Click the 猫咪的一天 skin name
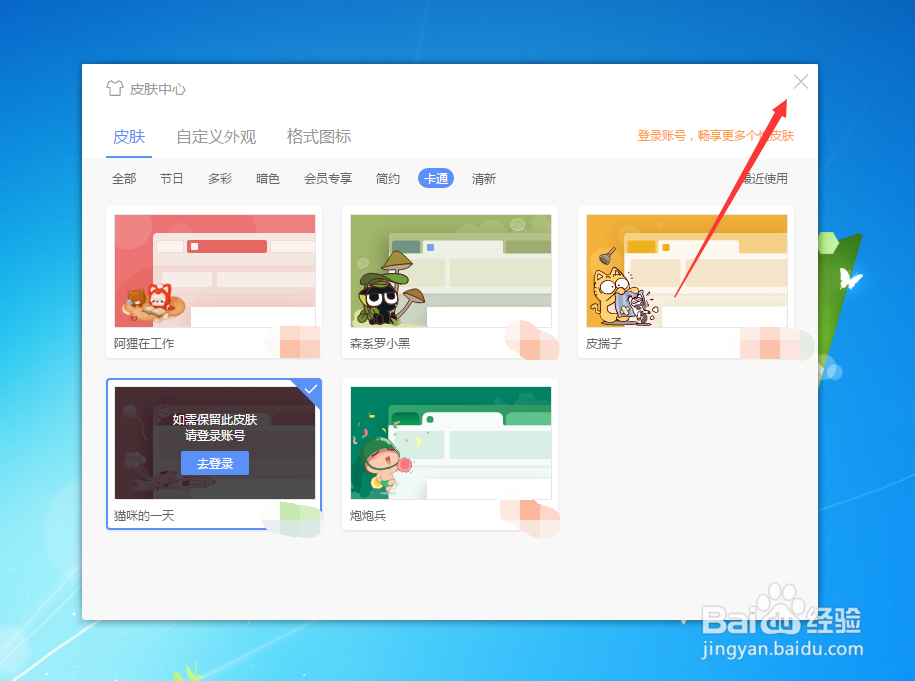 [x=144, y=516]
